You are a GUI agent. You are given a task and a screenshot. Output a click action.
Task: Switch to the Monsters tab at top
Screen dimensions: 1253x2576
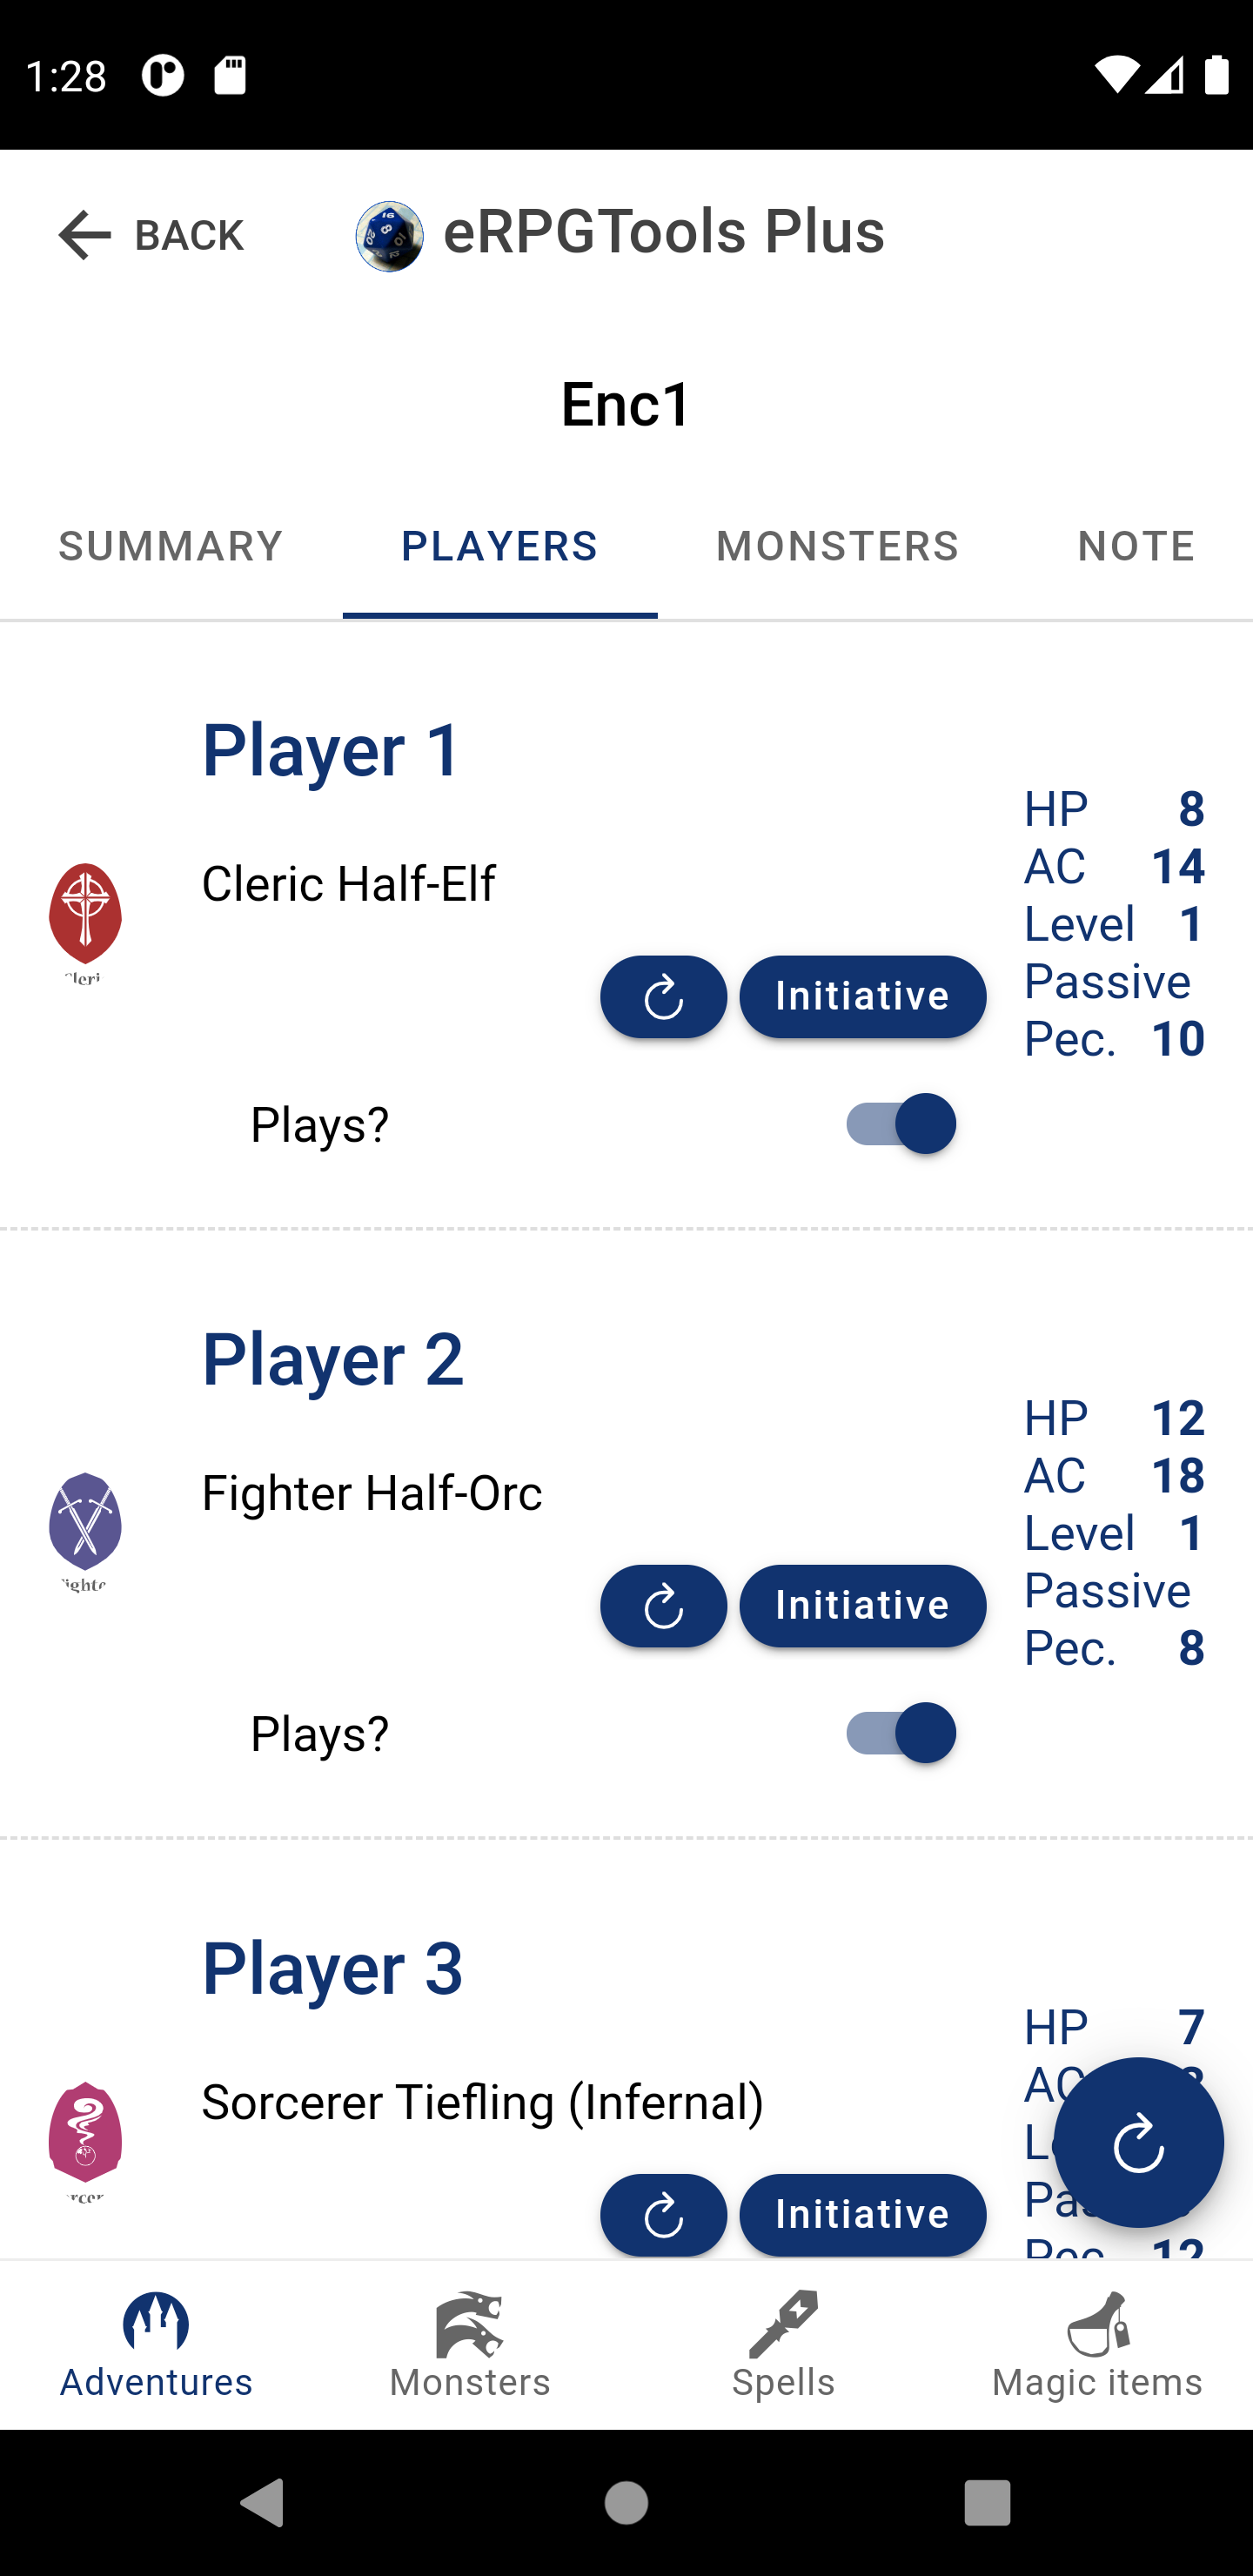837,546
